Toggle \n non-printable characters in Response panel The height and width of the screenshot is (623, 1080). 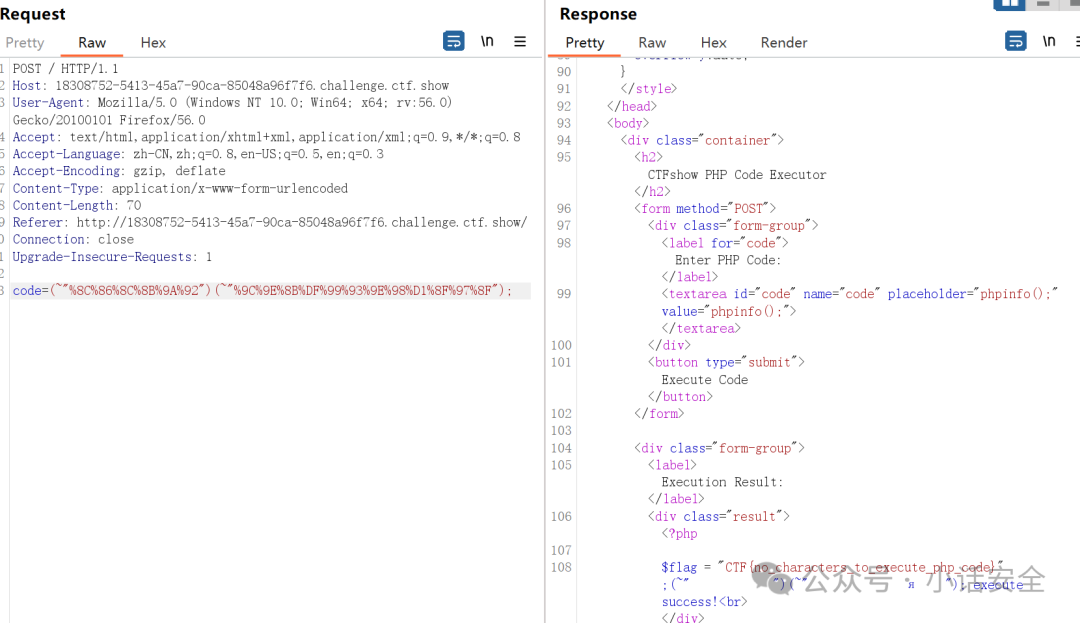(x=1048, y=41)
